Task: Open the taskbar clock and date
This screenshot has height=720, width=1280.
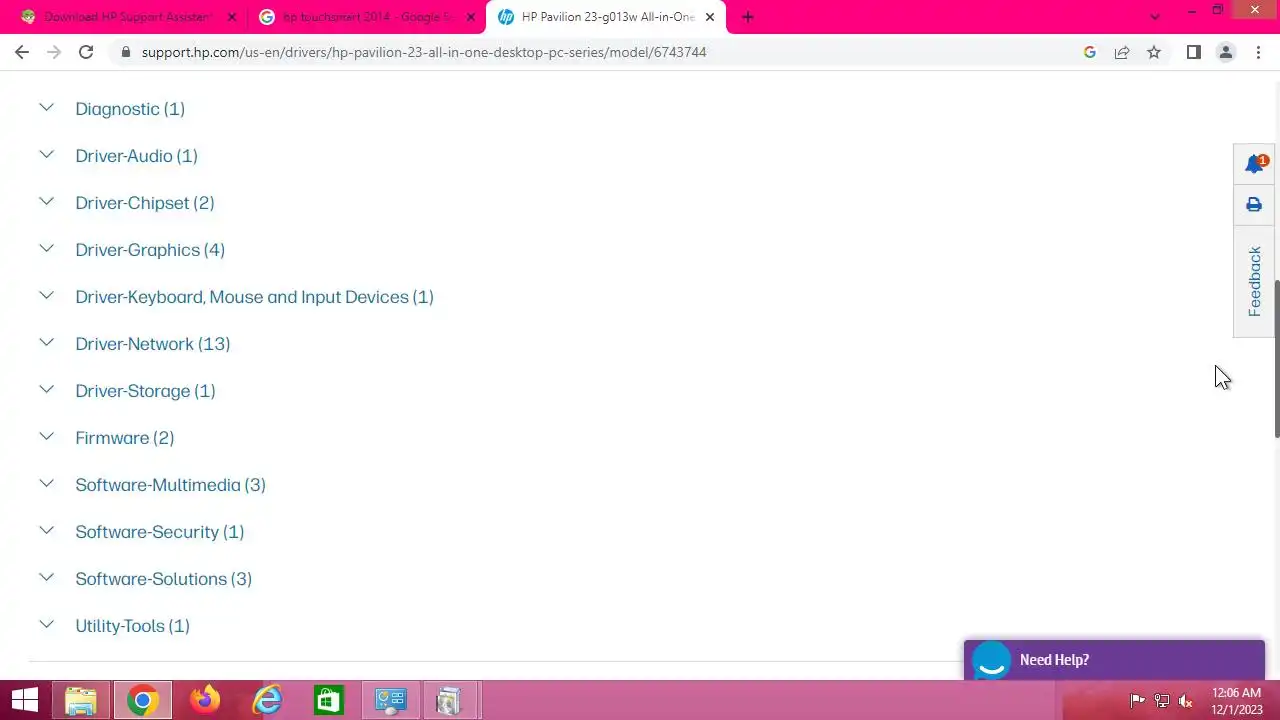Action: tap(1237, 701)
